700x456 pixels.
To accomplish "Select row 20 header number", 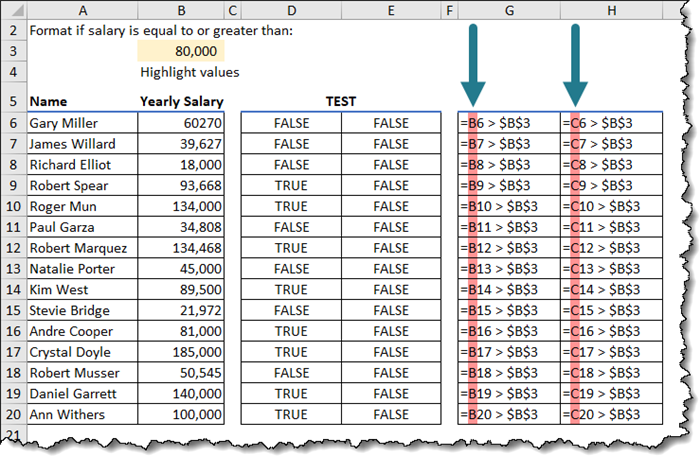I will (12, 415).
